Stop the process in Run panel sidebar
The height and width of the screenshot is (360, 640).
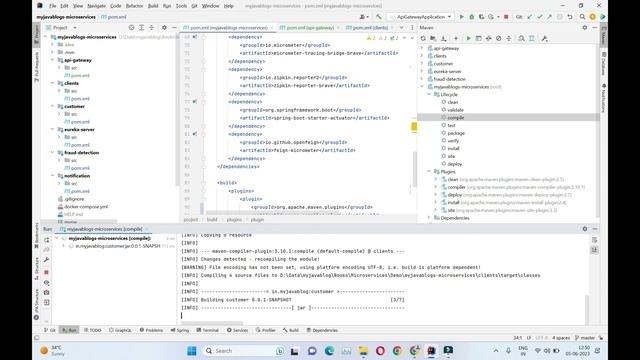(x=47, y=272)
